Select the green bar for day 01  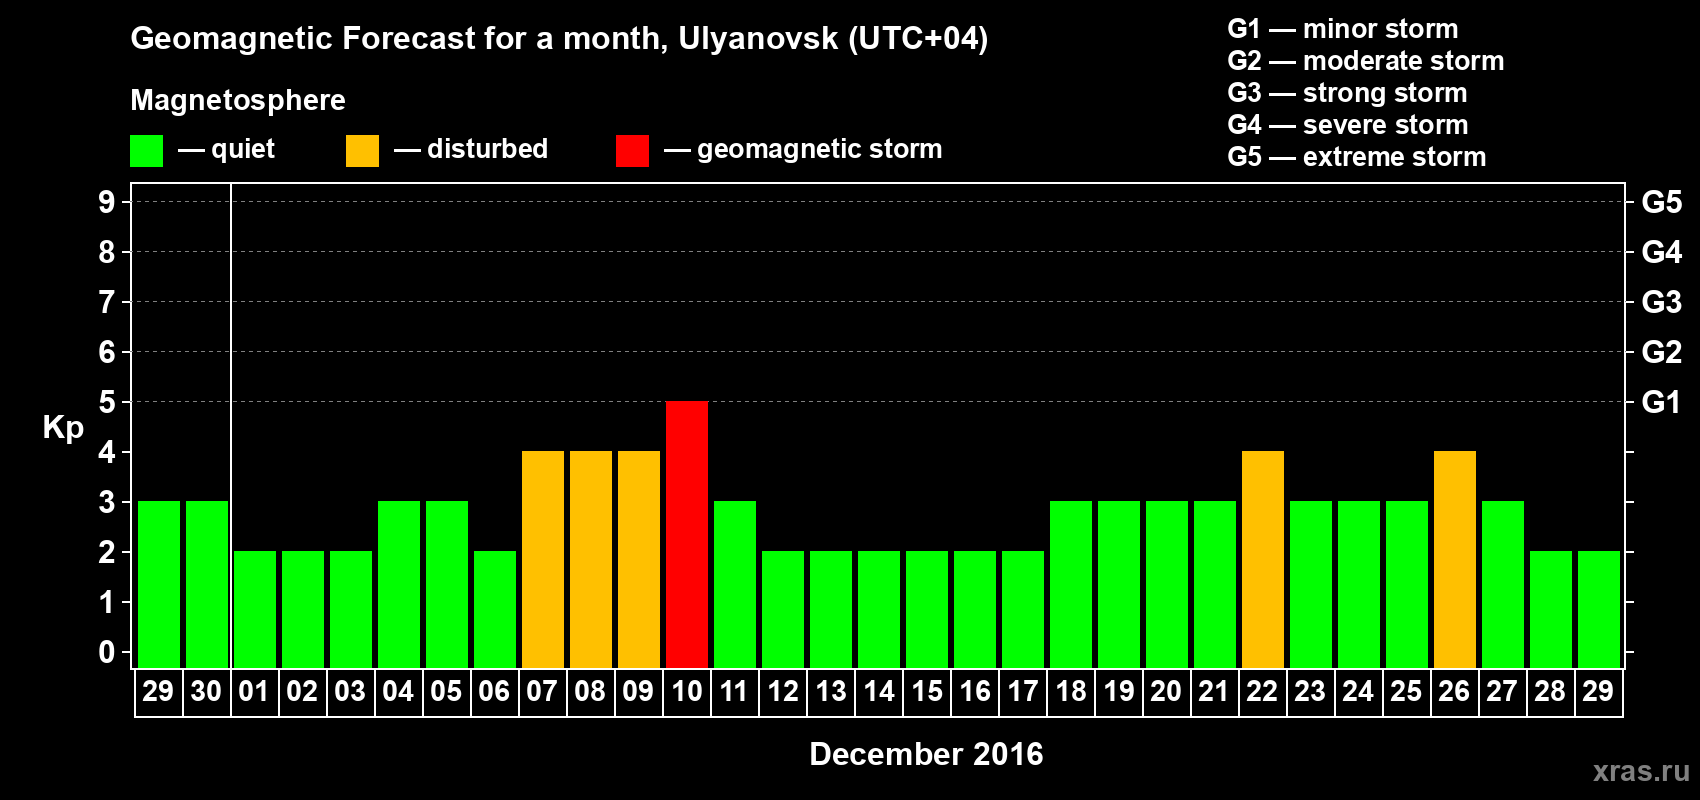pos(255,610)
